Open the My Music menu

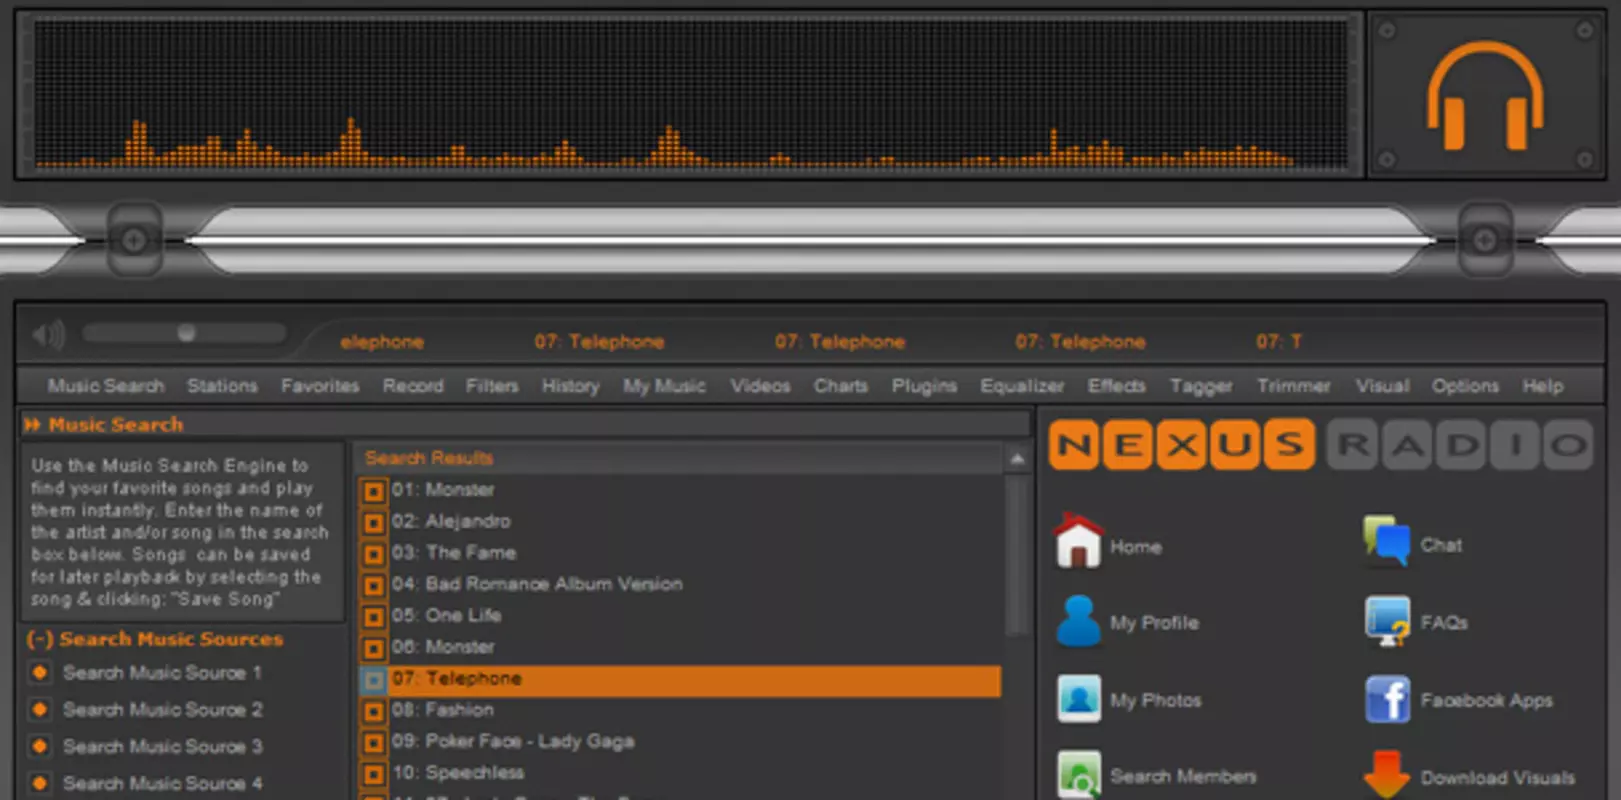664,386
